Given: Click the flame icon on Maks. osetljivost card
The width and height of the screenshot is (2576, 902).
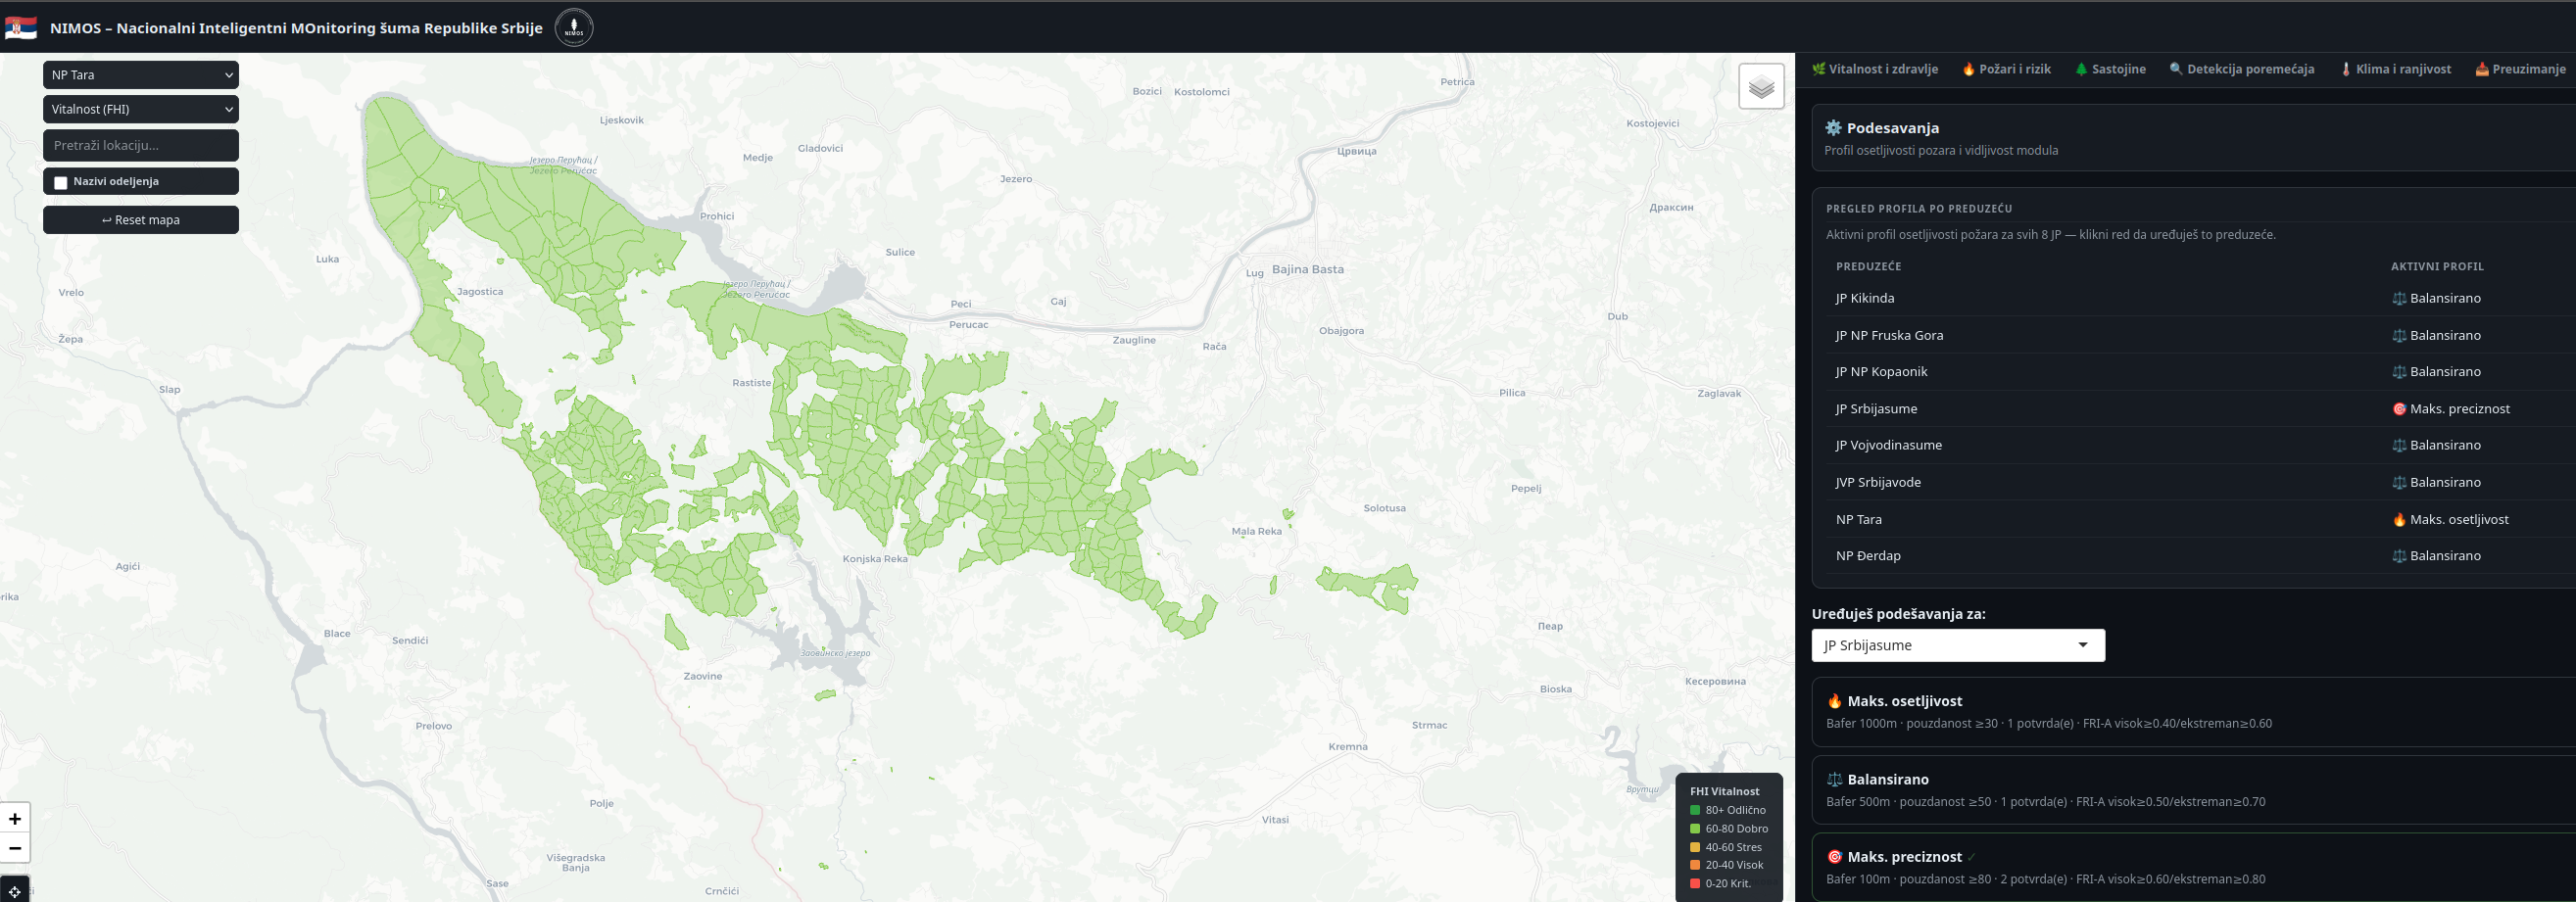Looking at the screenshot, I should point(1834,701).
